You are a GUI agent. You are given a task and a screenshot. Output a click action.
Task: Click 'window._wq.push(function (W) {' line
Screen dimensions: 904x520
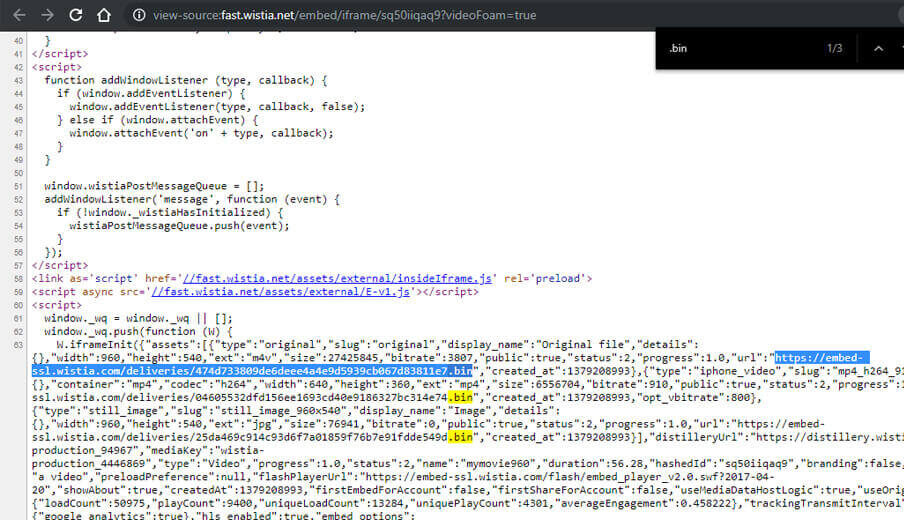point(138,331)
